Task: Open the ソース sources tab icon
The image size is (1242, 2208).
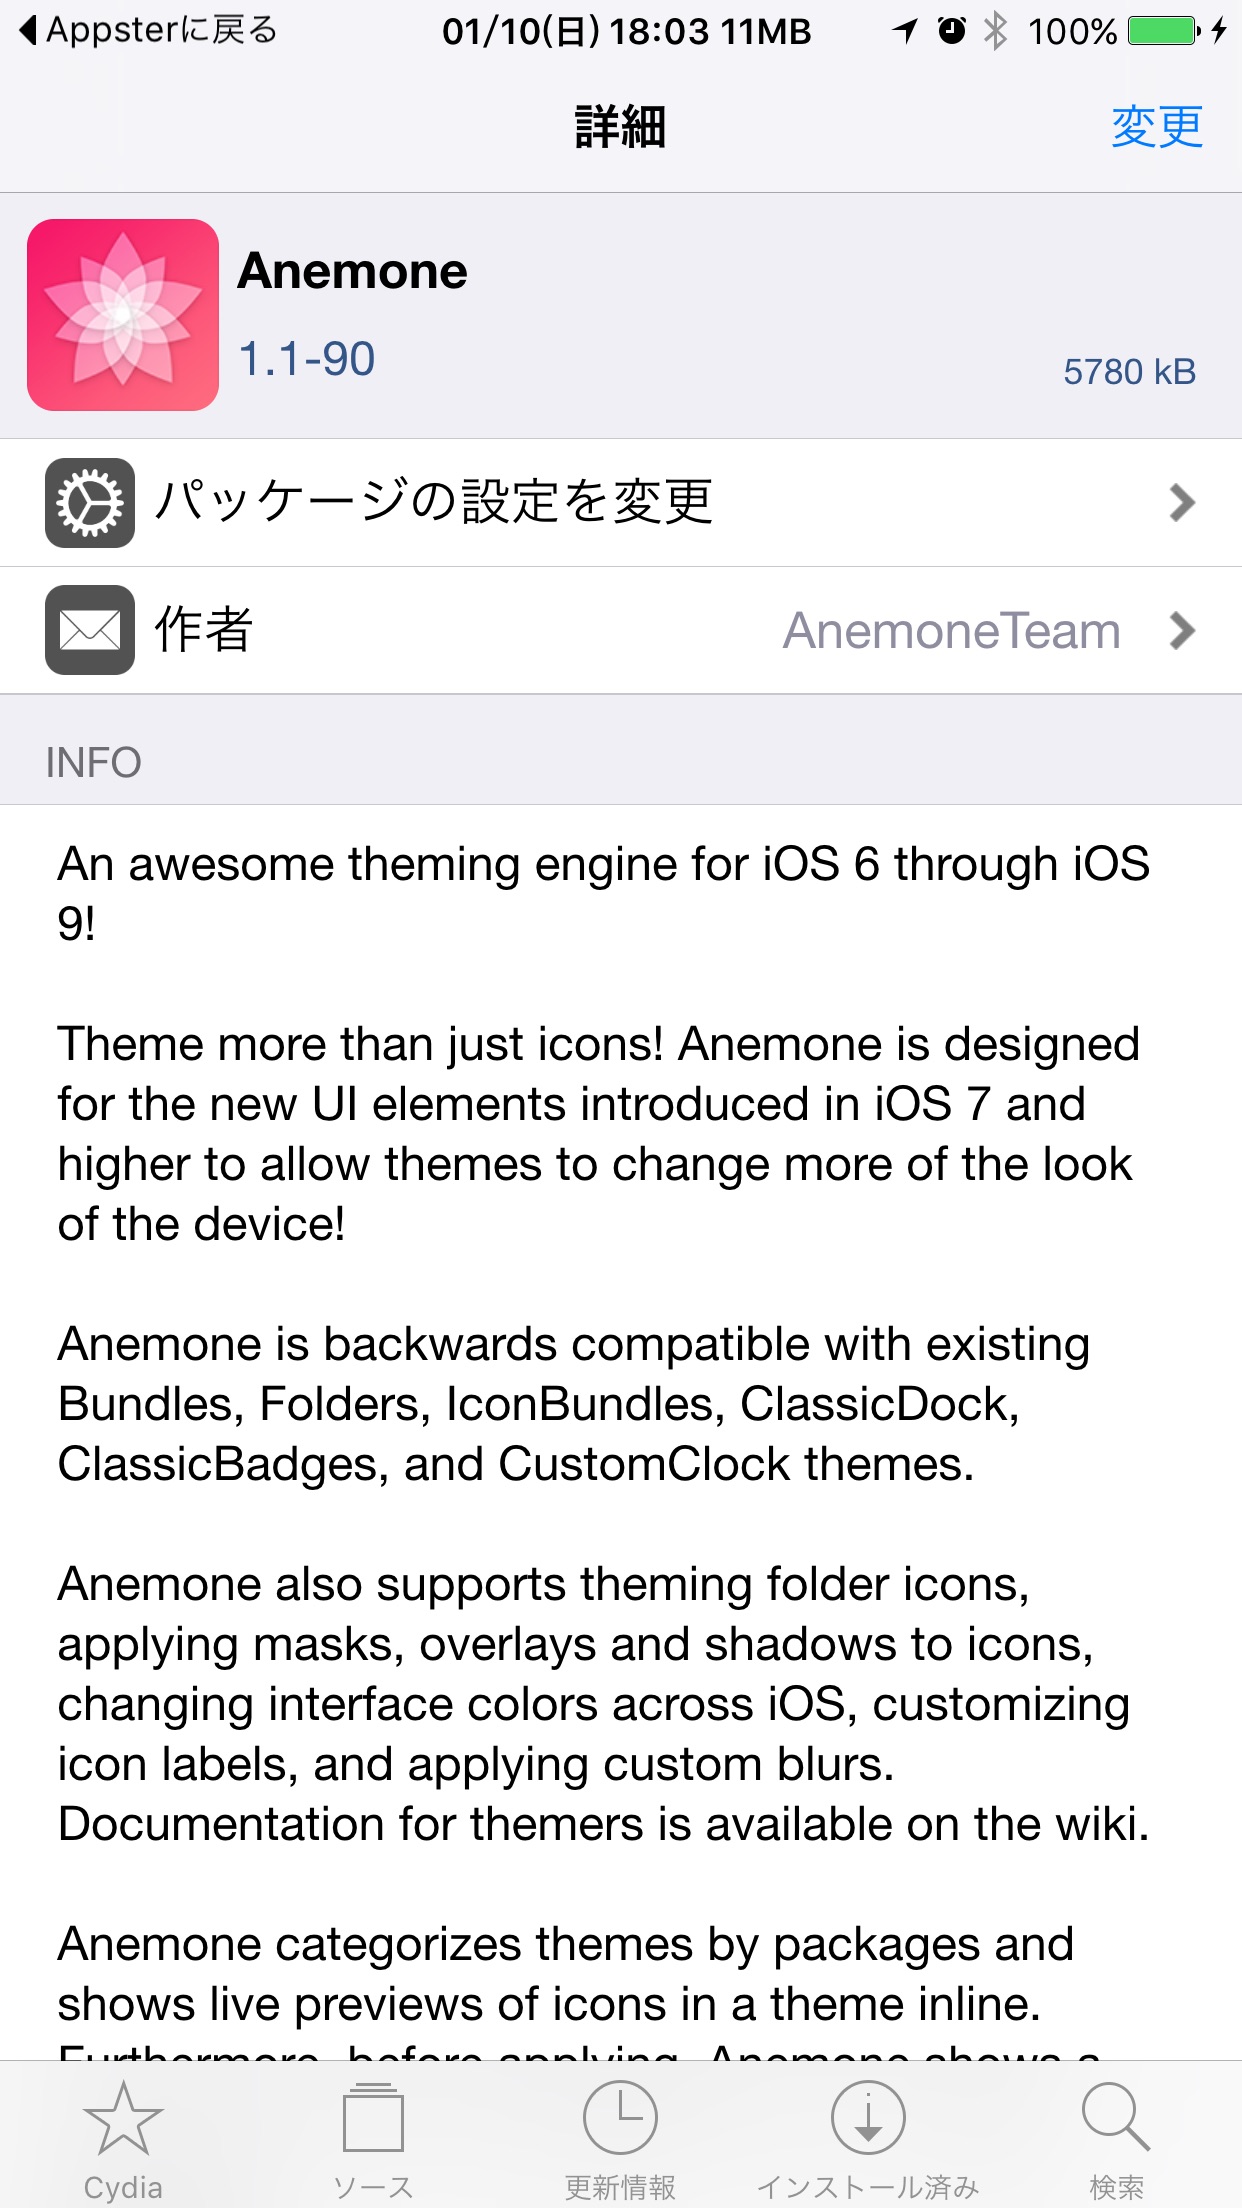Action: click(373, 2118)
